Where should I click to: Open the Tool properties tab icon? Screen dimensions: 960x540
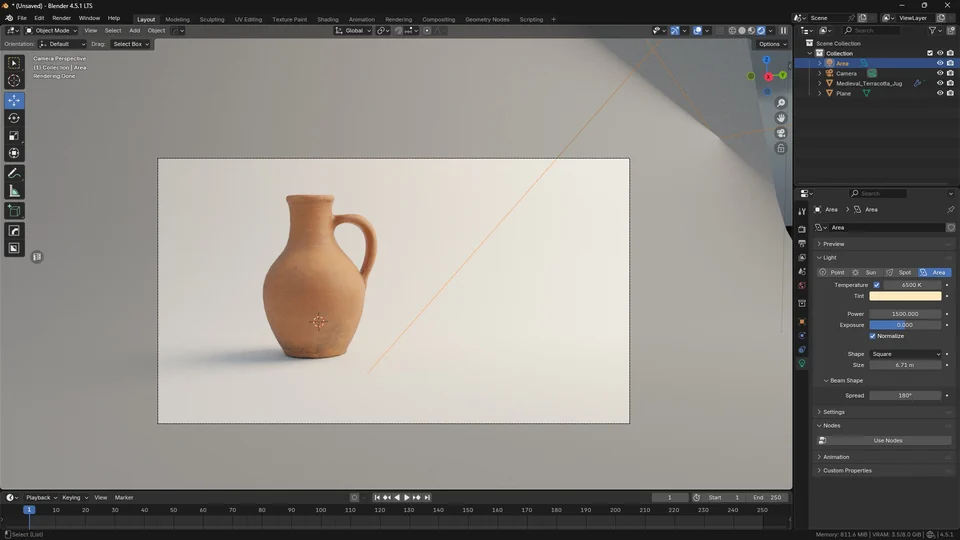point(802,211)
